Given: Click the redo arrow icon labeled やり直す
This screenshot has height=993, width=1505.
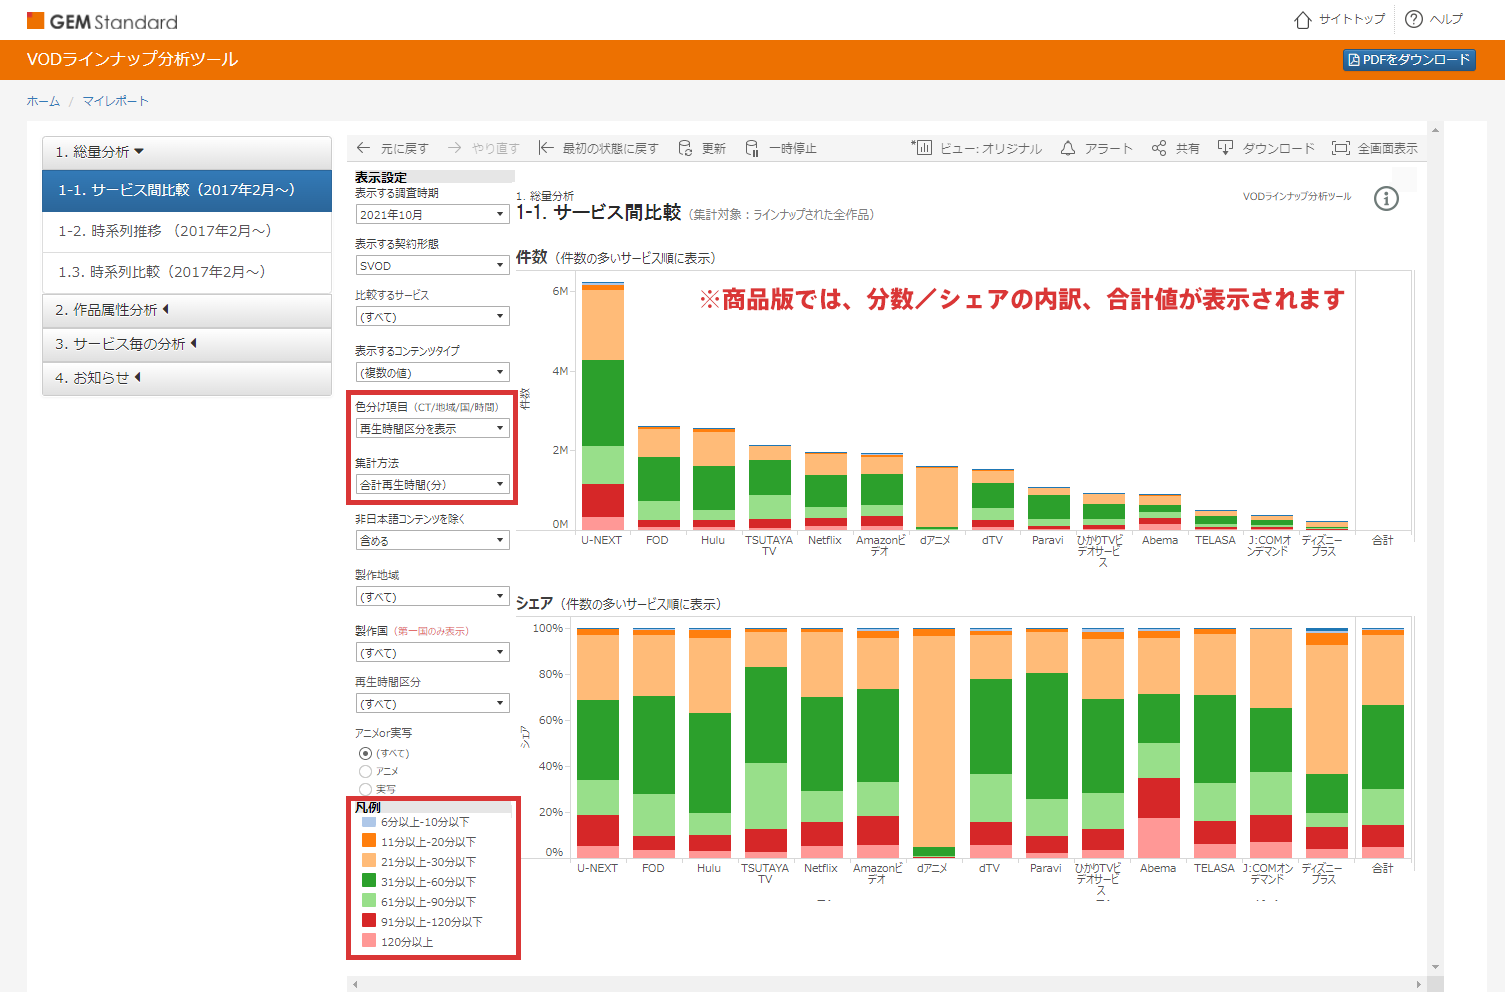Looking at the screenshot, I should pos(455,148).
